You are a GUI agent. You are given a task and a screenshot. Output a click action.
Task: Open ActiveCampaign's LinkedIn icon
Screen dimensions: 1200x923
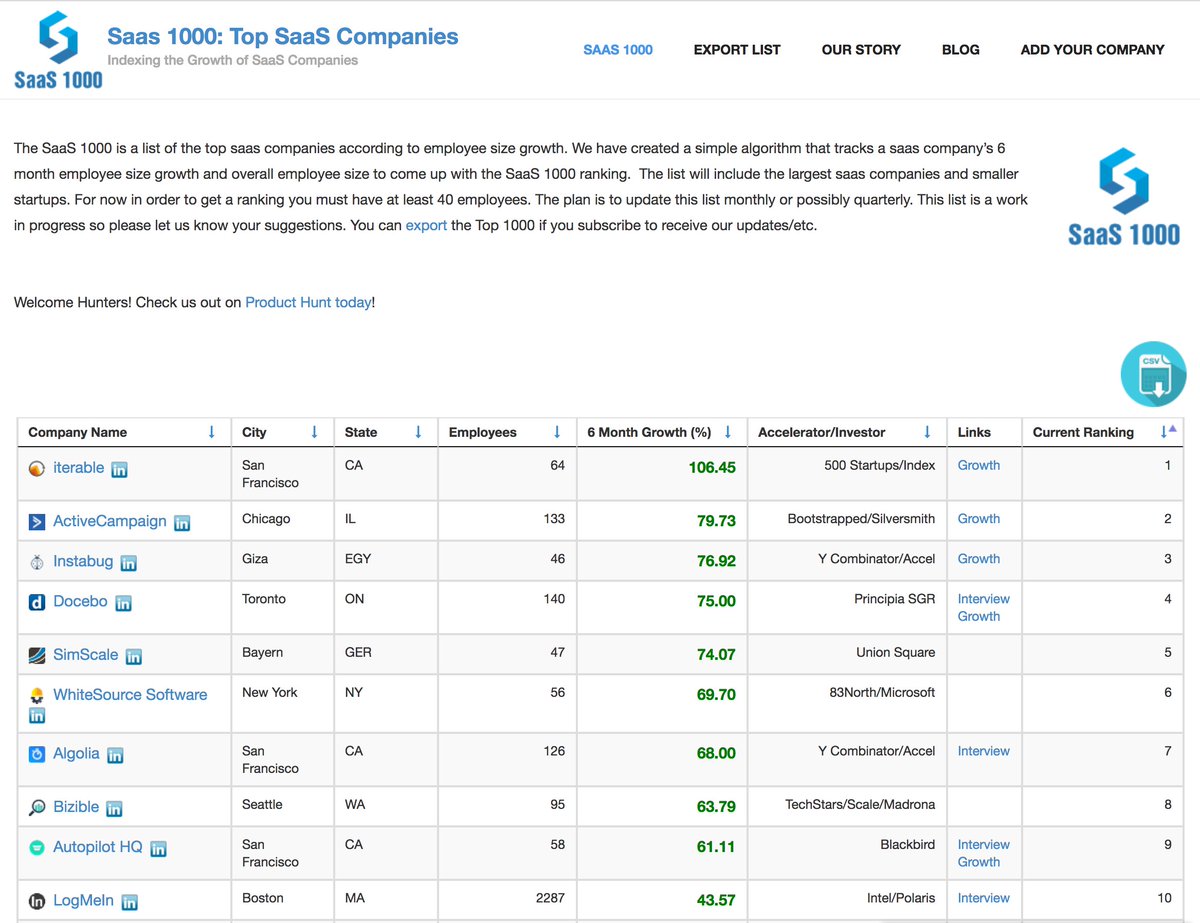182,523
